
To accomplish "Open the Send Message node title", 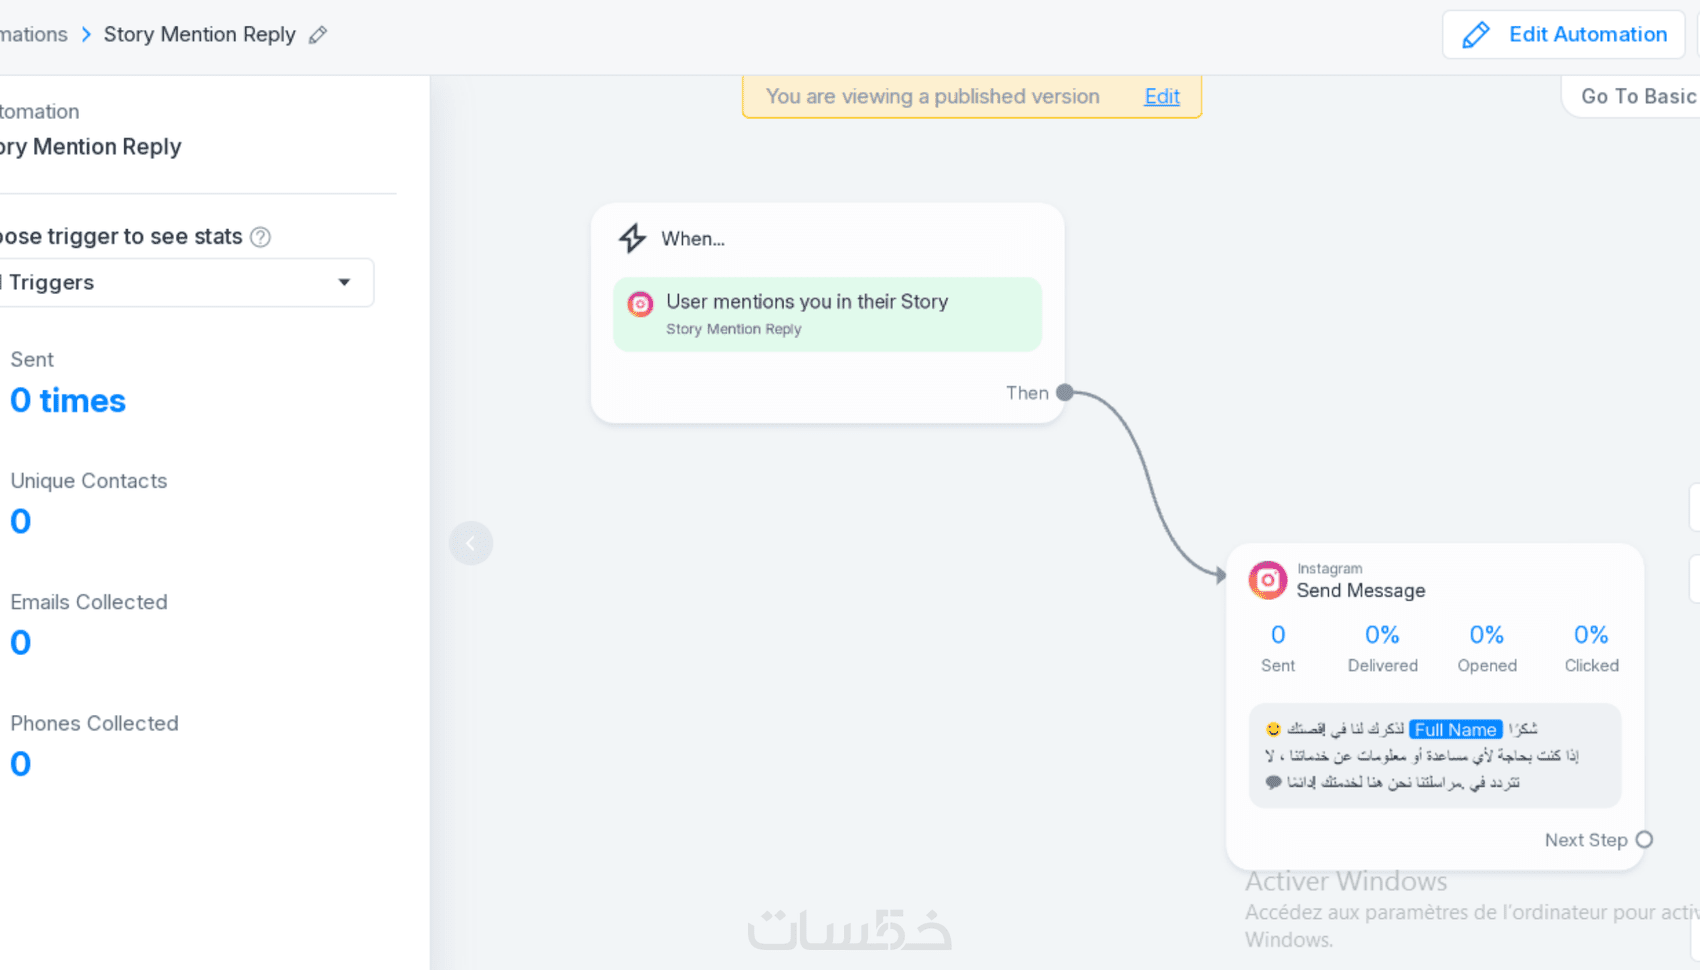I will pyautogui.click(x=1360, y=591).
